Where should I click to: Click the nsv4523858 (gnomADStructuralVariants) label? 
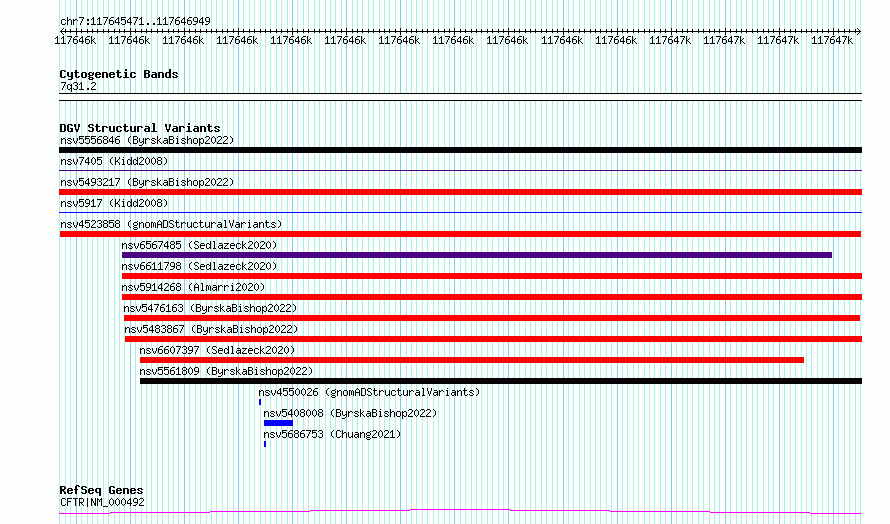click(x=171, y=224)
